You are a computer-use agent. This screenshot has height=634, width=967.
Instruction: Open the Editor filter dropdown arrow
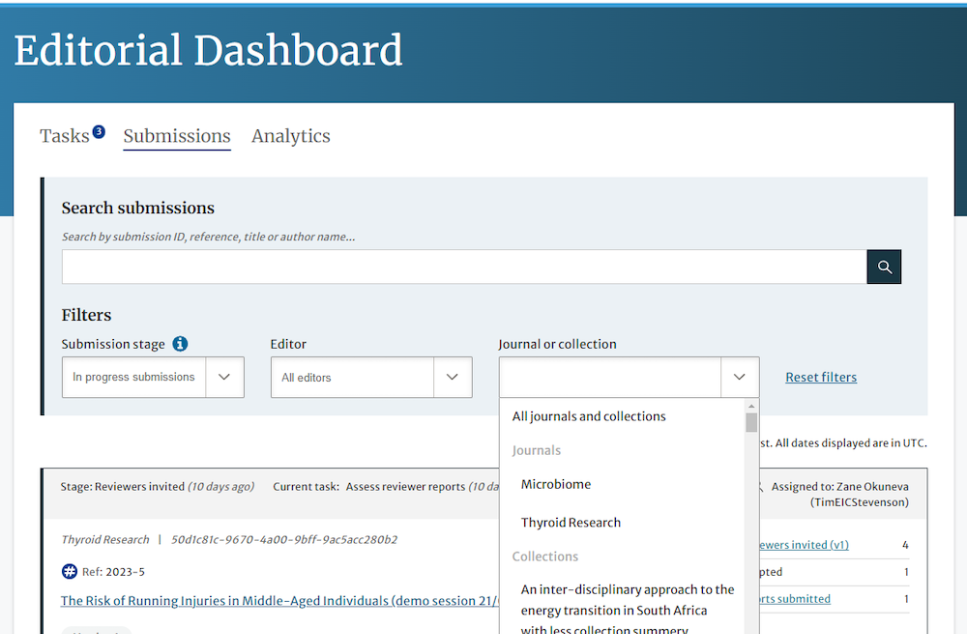pyautogui.click(x=452, y=377)
